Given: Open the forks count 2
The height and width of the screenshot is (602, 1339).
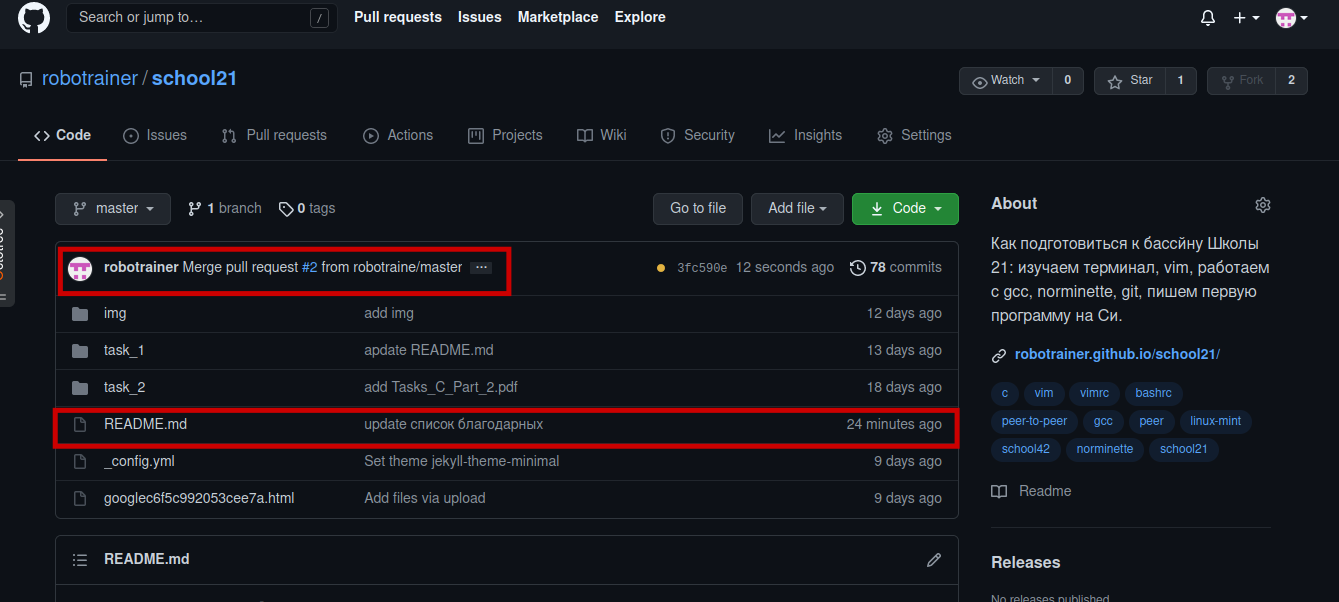Looking at the screenshot, I should click(x=1292, y=81).
